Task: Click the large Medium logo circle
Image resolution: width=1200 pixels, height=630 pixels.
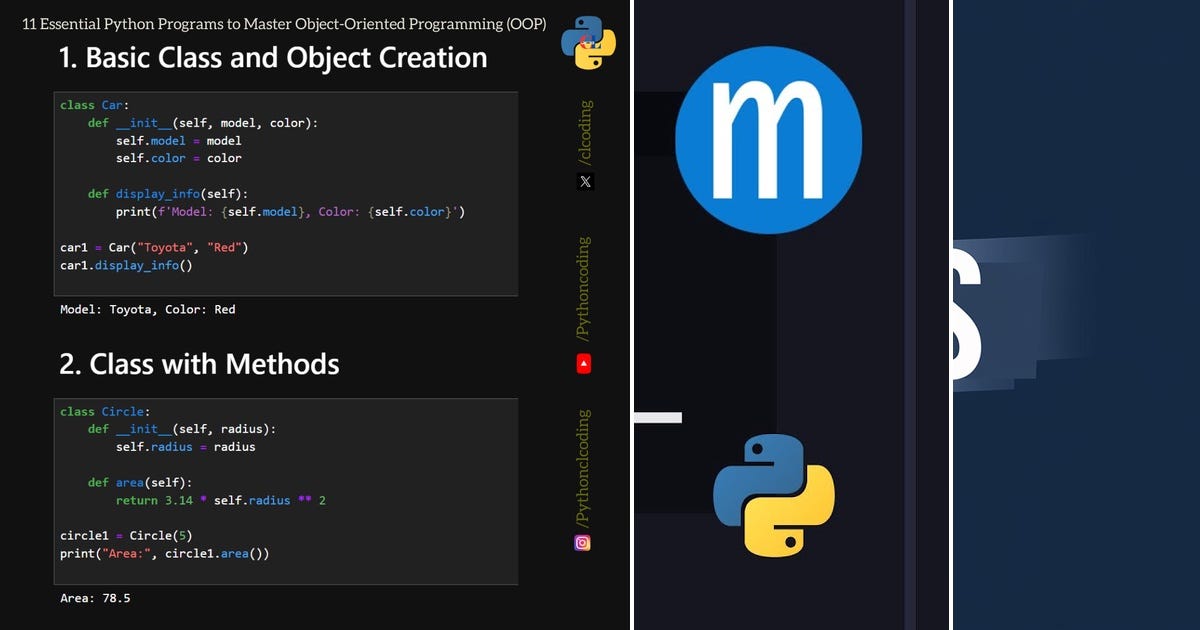Action: tap(768, 140)
